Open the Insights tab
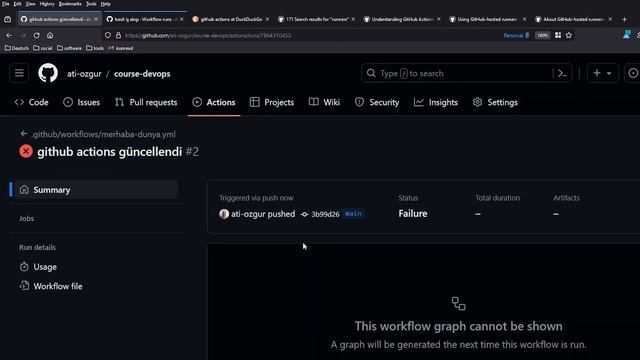 point(436,102)
